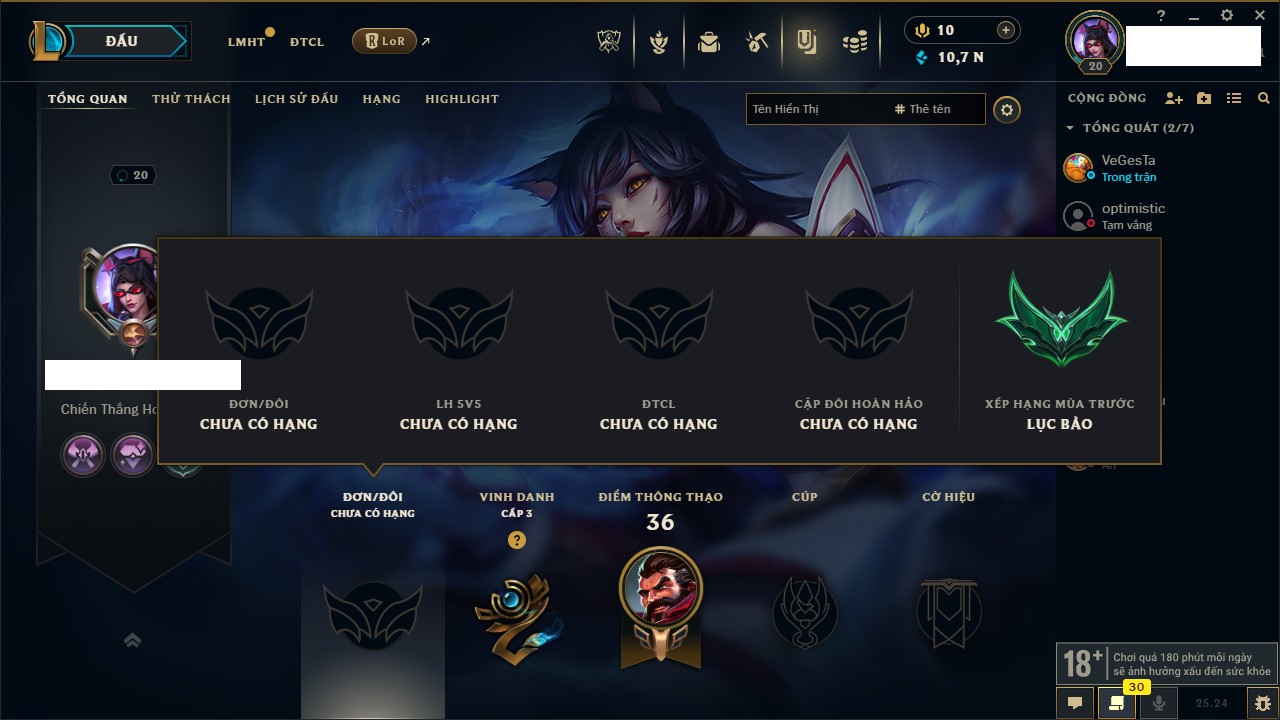Open the Store coins icon
The width and height of the screenshot is (1280, 720).
click(x=854, y=42)
